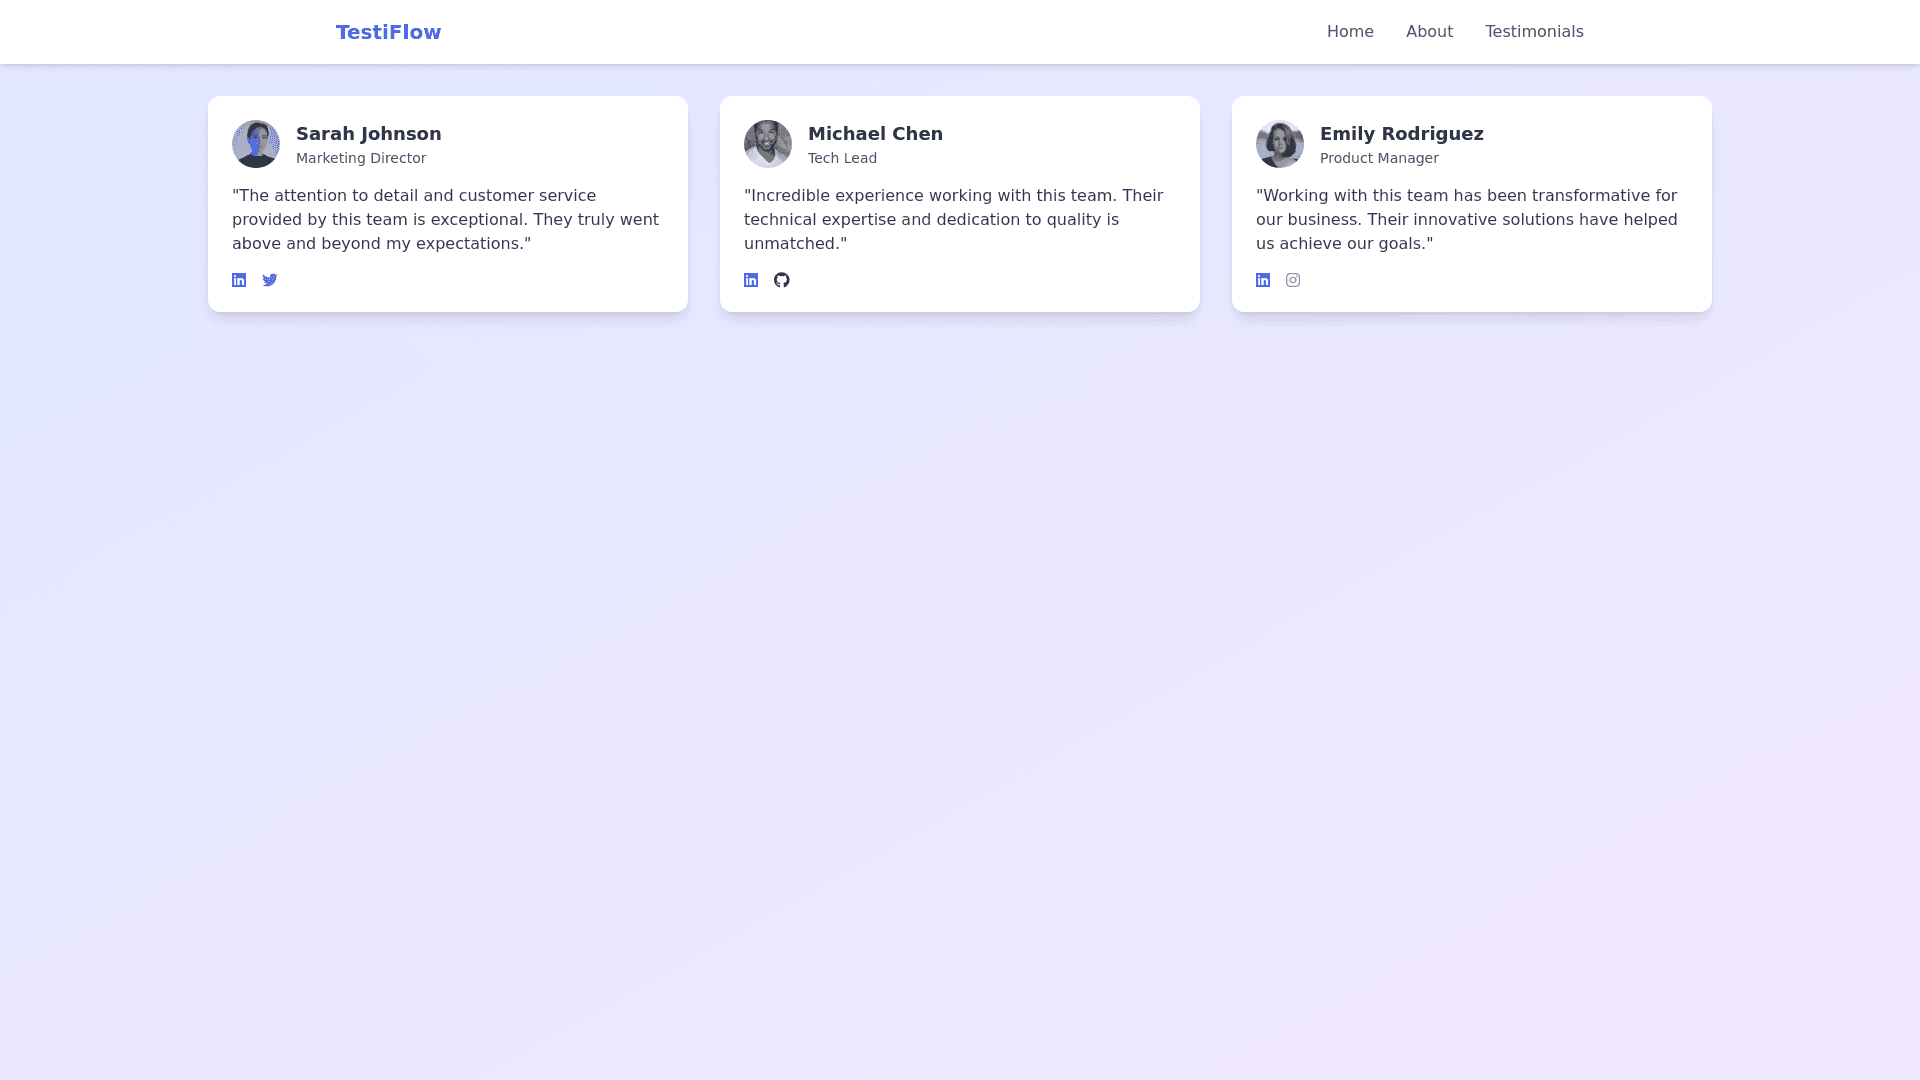Click Sarah Johnson's avatar photo
This screenshot has width=1920, height=1080.
pyautogui.click(x=256, y=144)
